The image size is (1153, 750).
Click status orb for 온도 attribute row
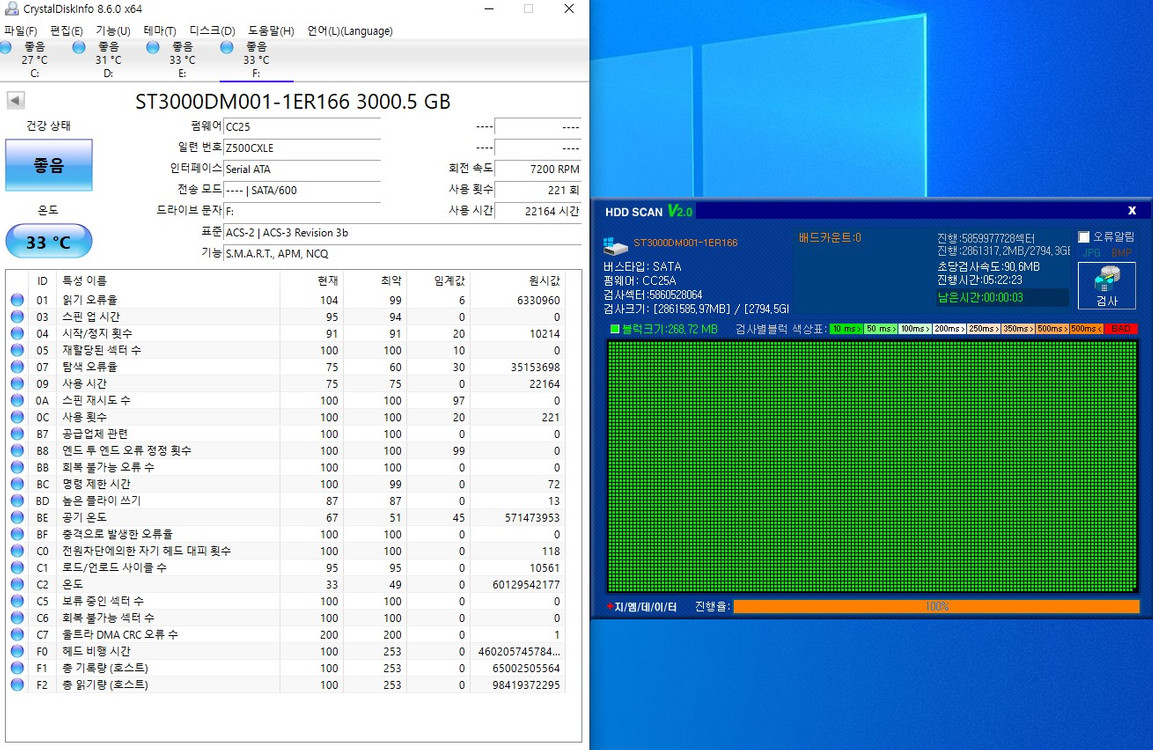[17, 584]
